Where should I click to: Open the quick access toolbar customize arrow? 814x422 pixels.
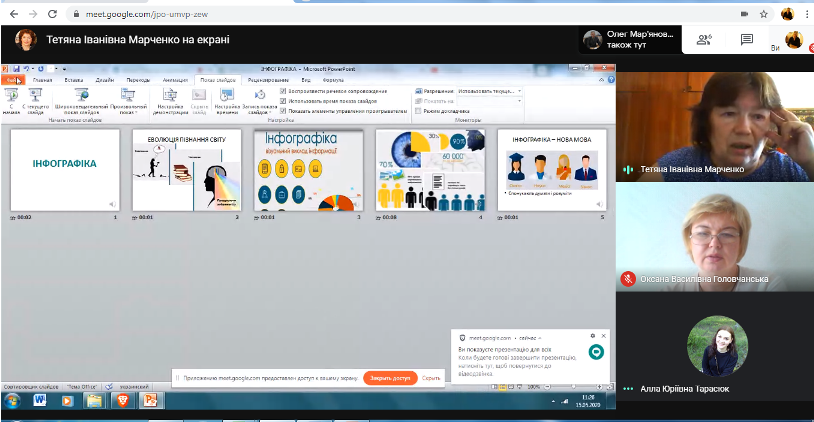(64, 69)
